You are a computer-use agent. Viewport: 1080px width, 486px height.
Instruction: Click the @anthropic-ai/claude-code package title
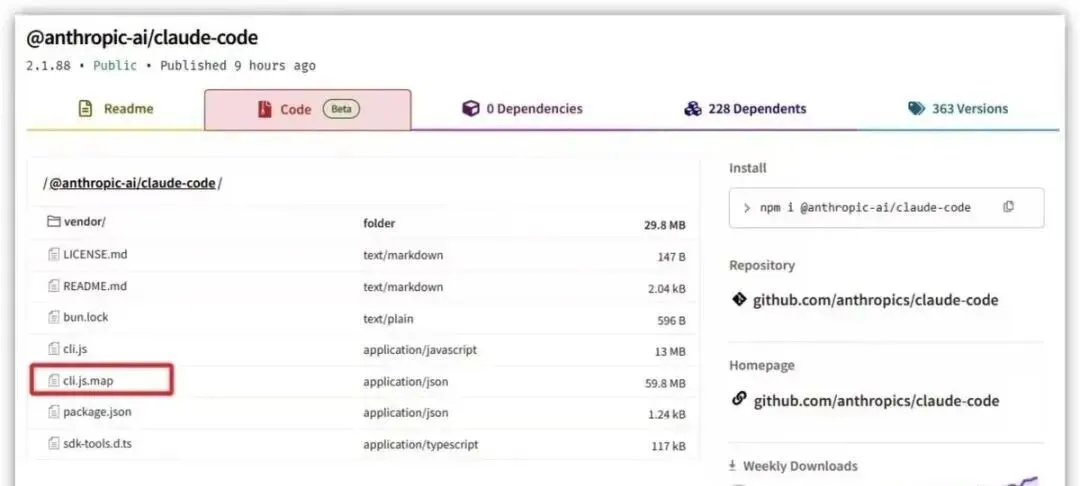[142, 38]
